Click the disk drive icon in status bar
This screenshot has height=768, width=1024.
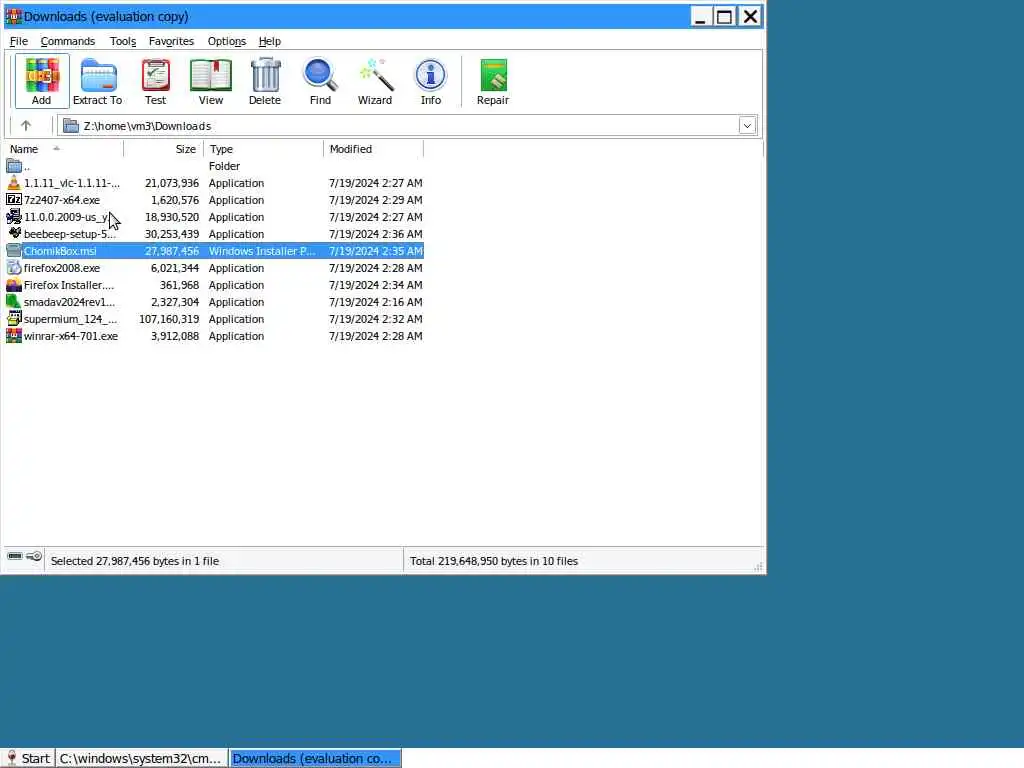(14, 556)
